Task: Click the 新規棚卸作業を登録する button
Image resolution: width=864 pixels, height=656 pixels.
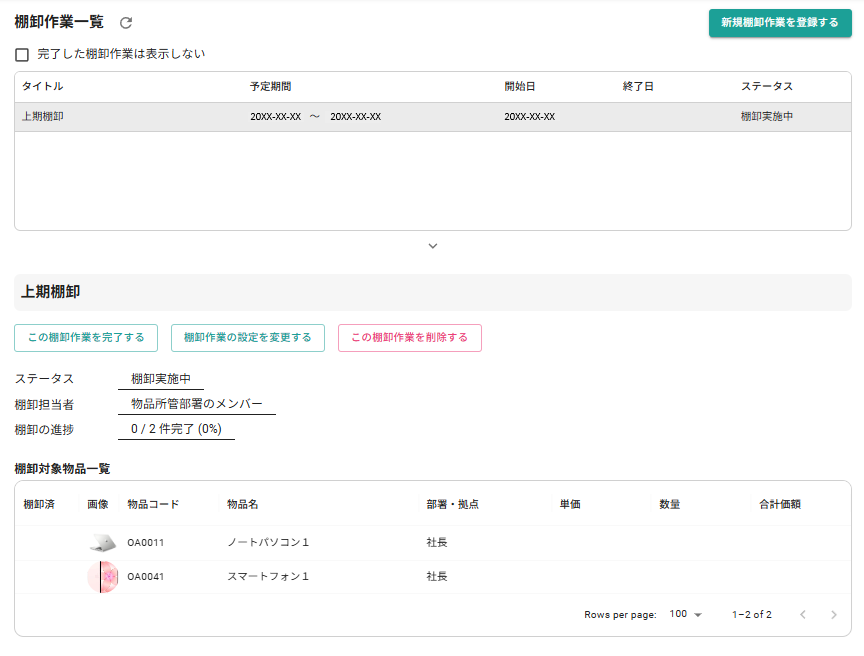Action: 780,23
